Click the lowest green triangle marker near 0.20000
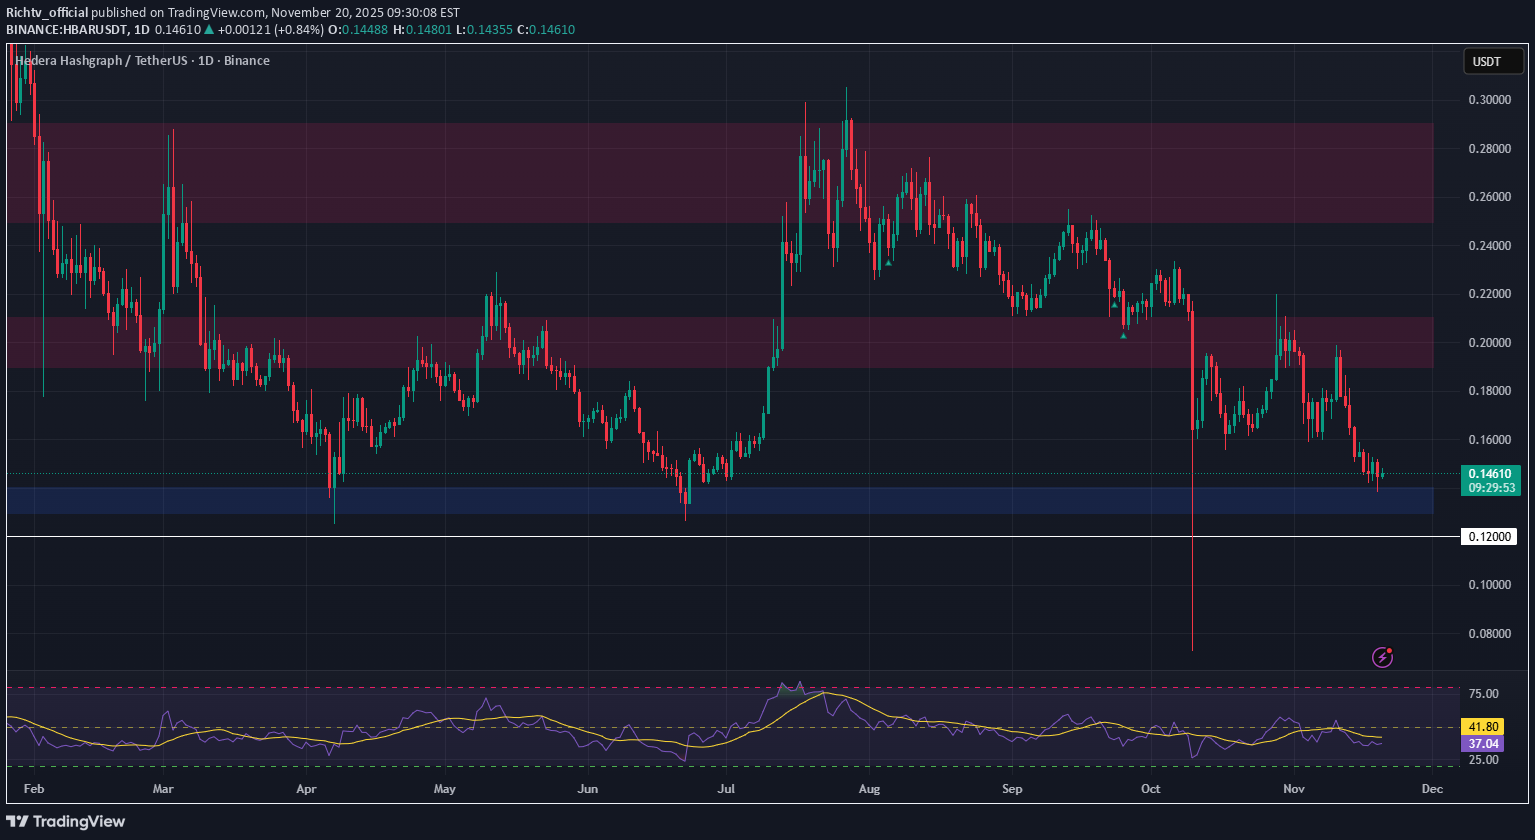 (x=1123, y=335)
